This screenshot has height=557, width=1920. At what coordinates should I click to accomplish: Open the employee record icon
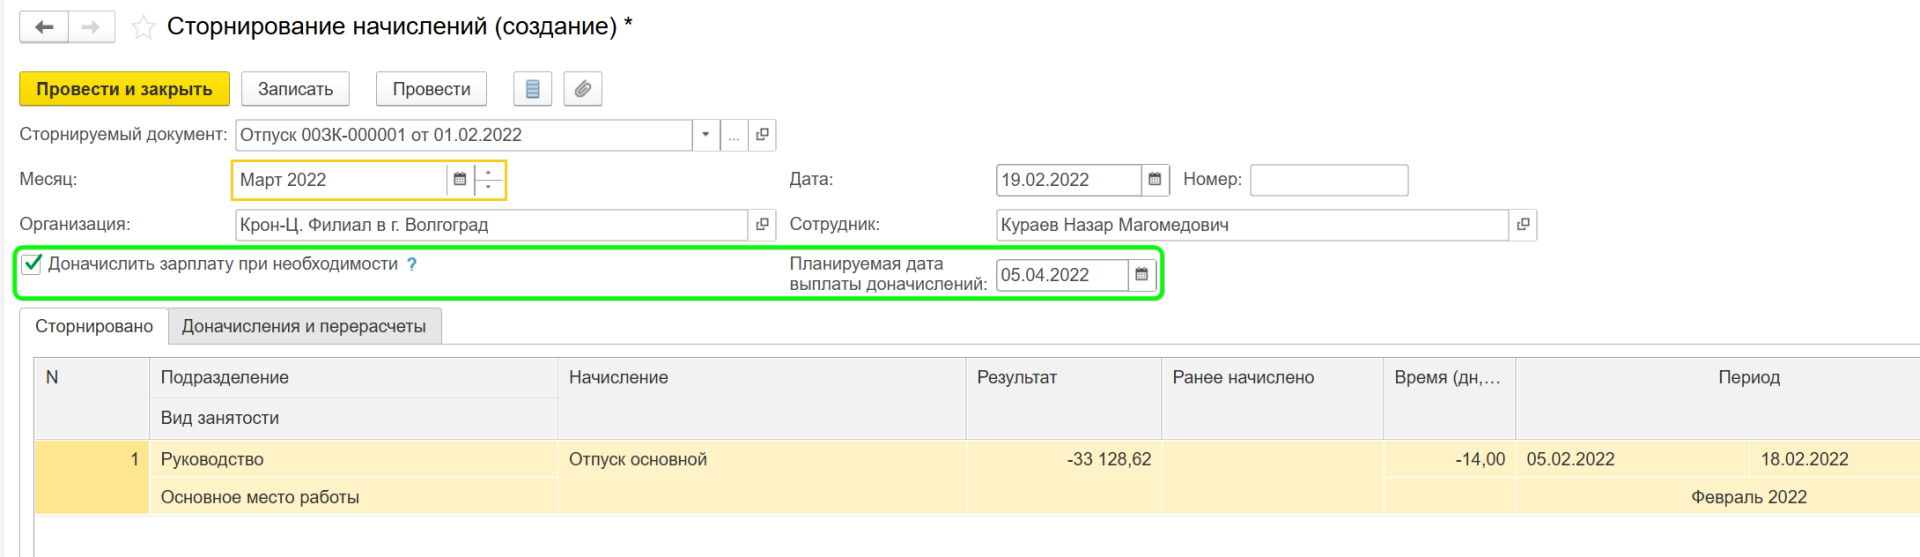pyautogui.click(x=1522, y=225)
